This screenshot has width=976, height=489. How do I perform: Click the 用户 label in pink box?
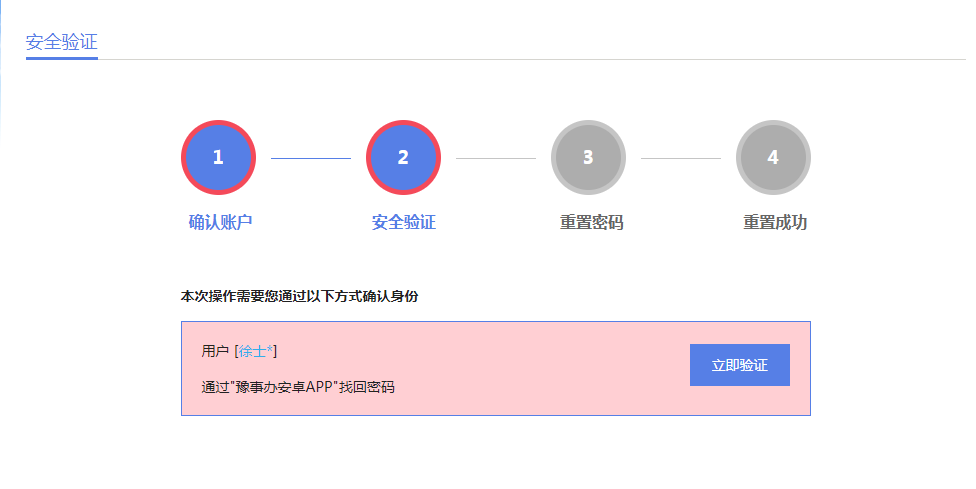215,351
